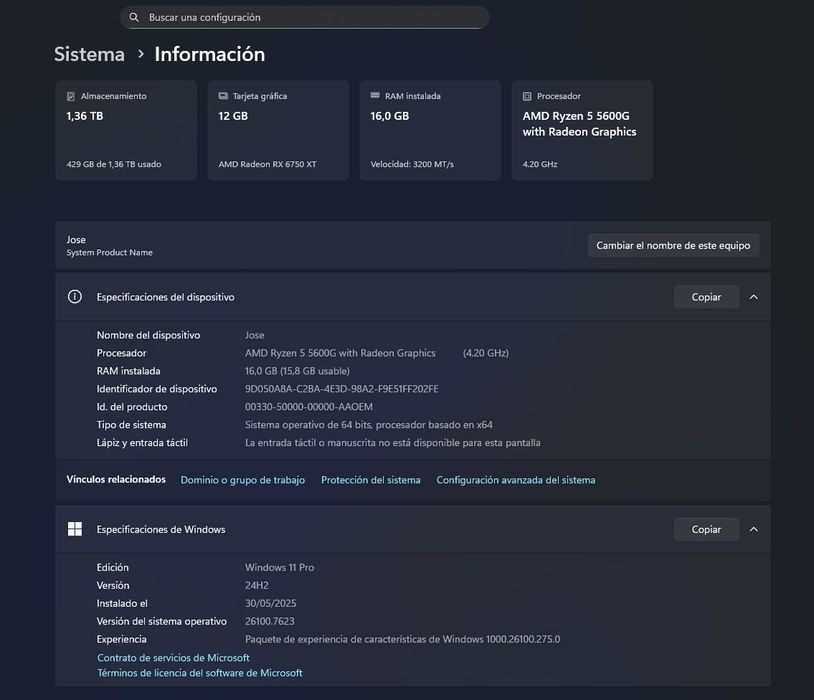Copy the device specifications

coord(706,297)
